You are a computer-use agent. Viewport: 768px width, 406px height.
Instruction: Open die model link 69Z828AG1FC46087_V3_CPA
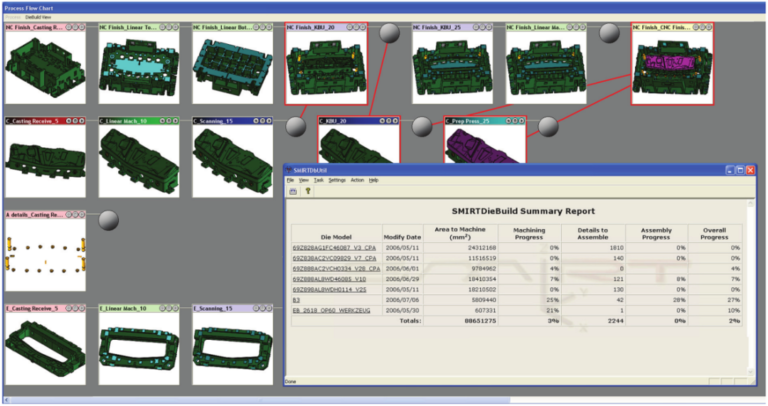(x=334, y=248)
